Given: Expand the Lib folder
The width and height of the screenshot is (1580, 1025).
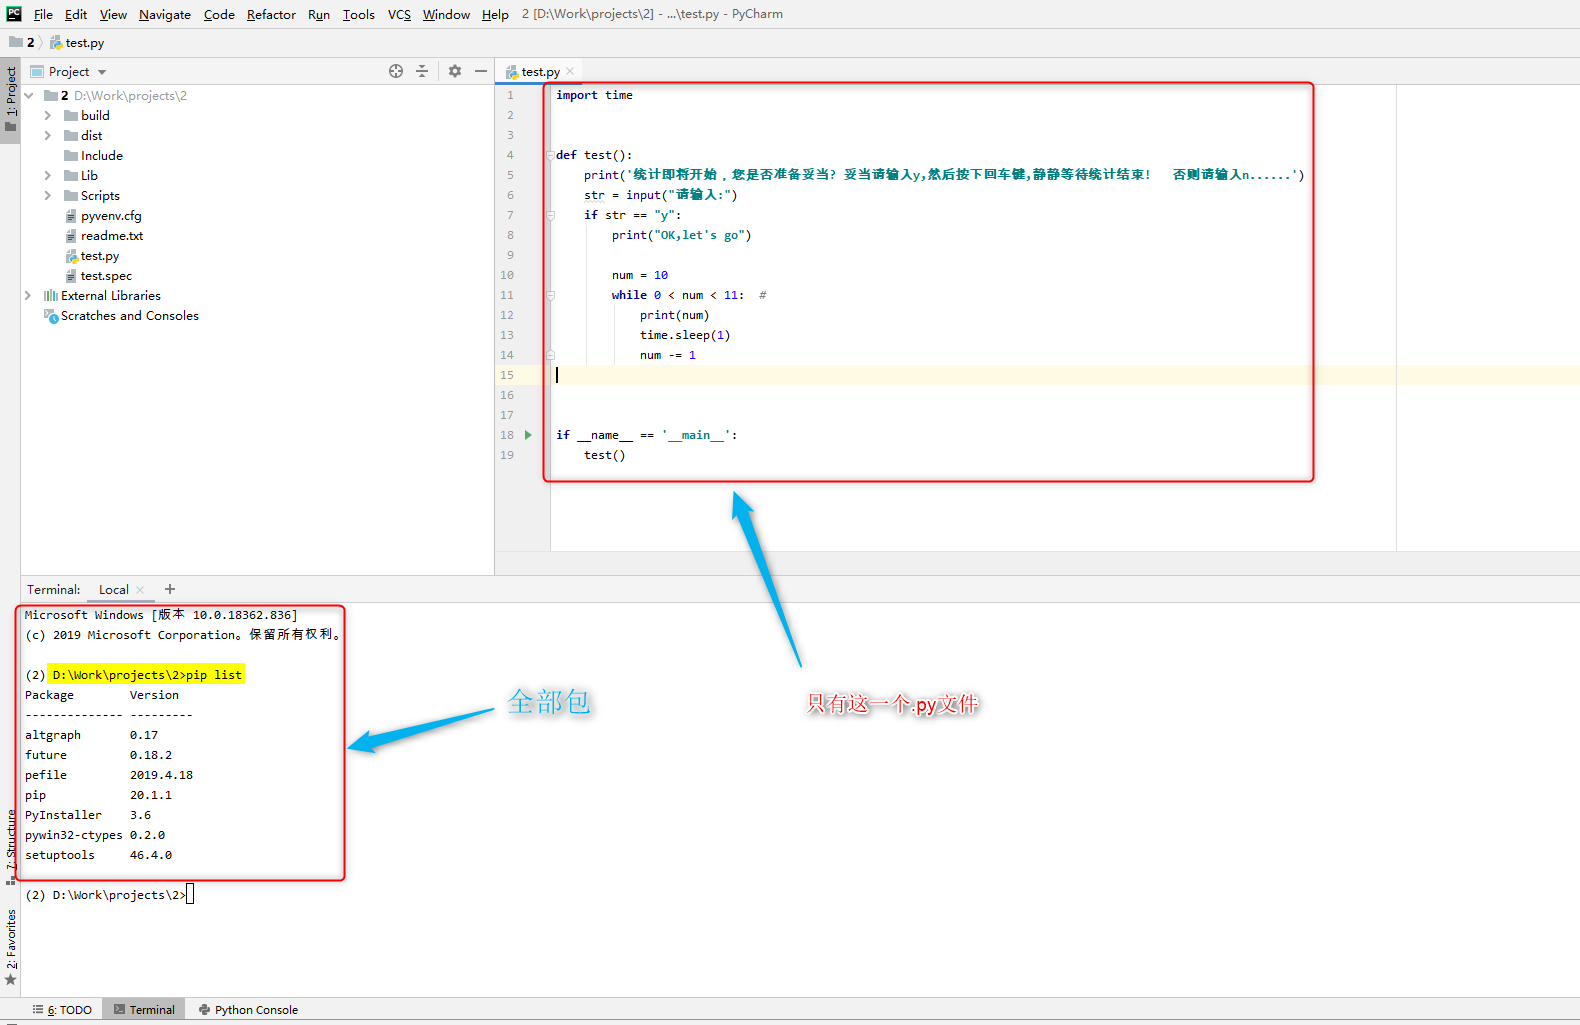Looking at the screenshot, I should coord(47,175).
